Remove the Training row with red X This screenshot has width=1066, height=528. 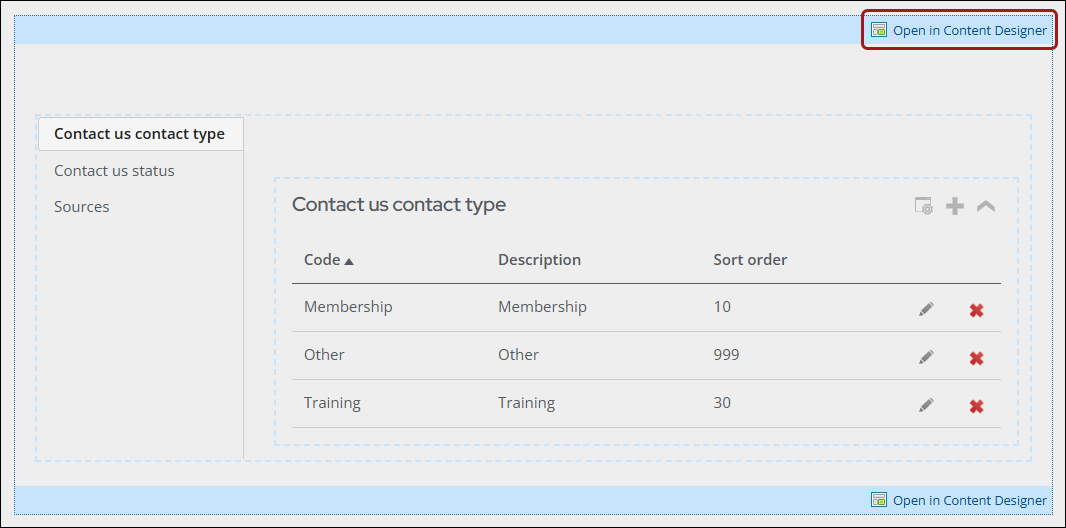pos(976,406)
